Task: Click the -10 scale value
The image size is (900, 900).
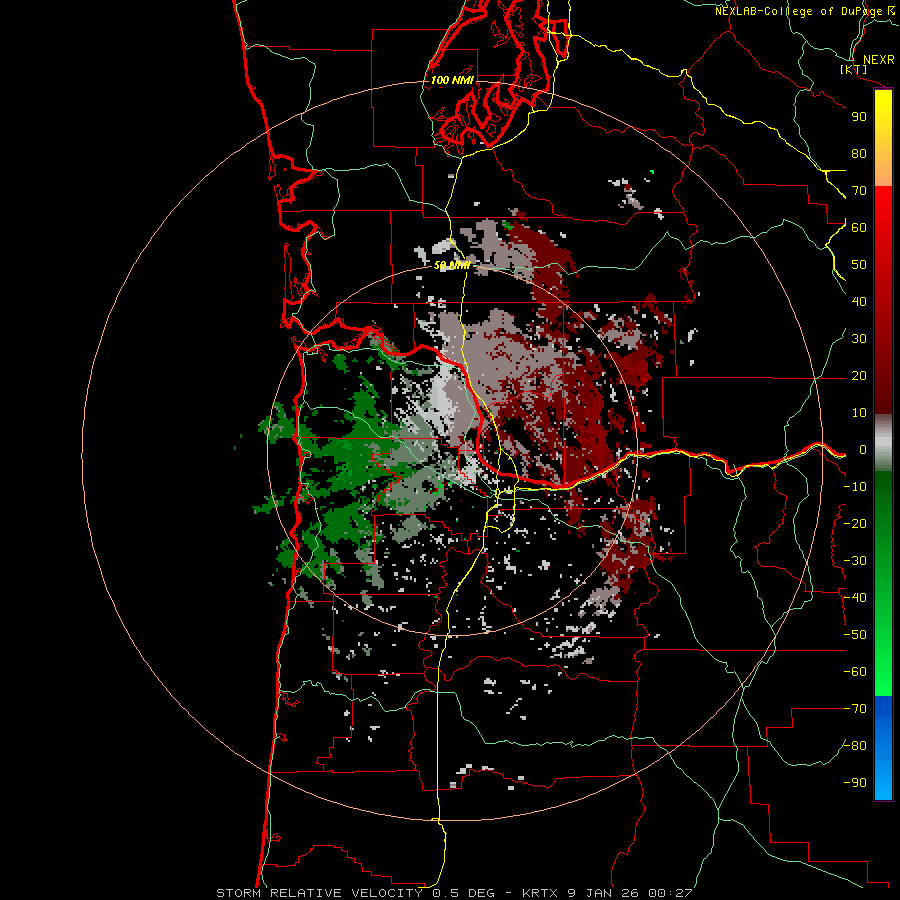Action: (x=855, y=487)
